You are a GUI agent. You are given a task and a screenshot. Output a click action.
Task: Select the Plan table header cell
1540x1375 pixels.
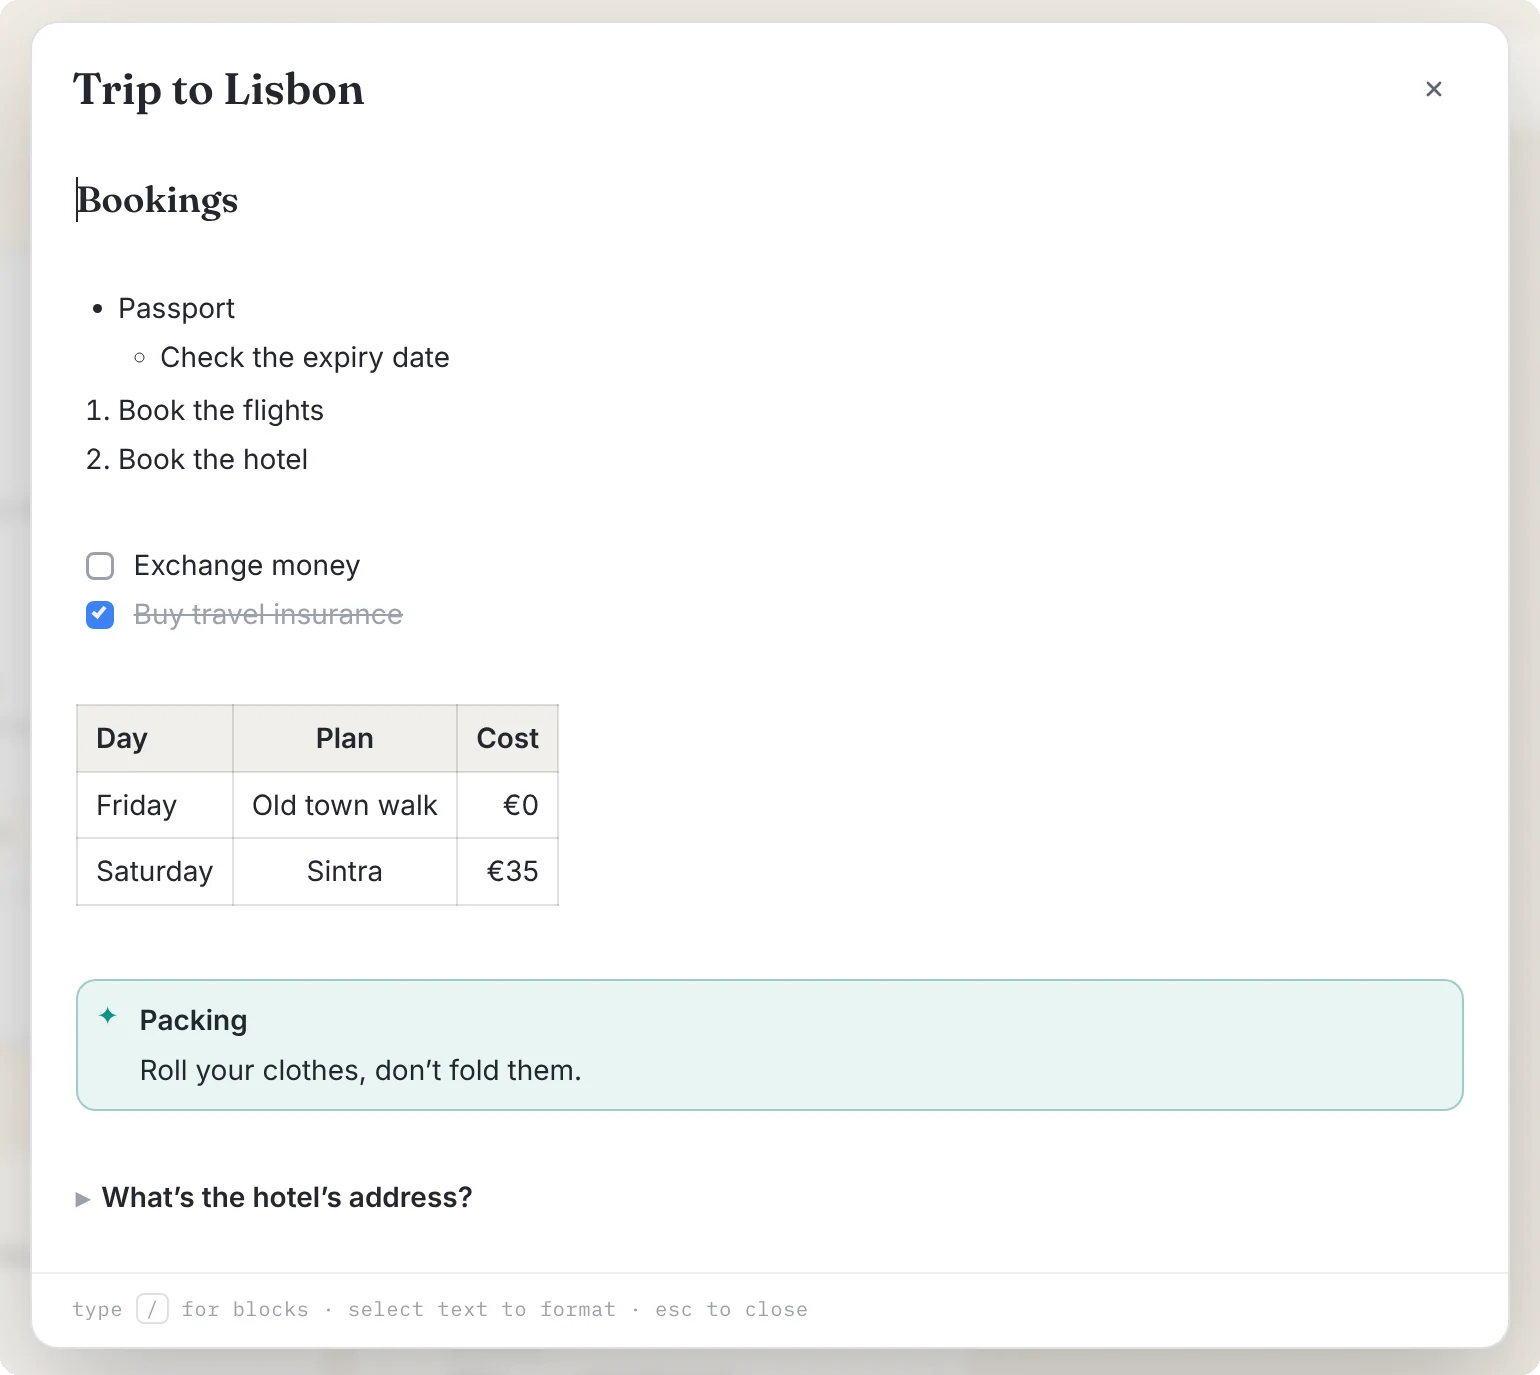point(345,739)
